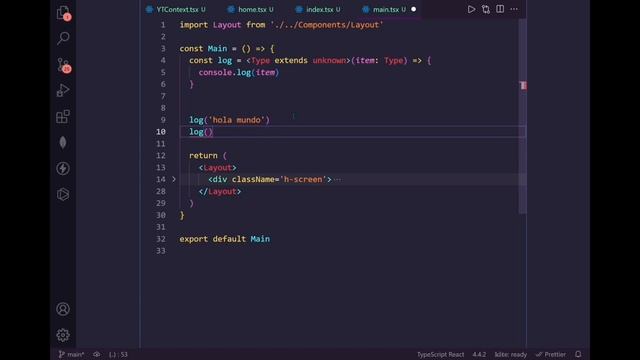
Task: Open the Manage settings gear
Action: [63, 335]
